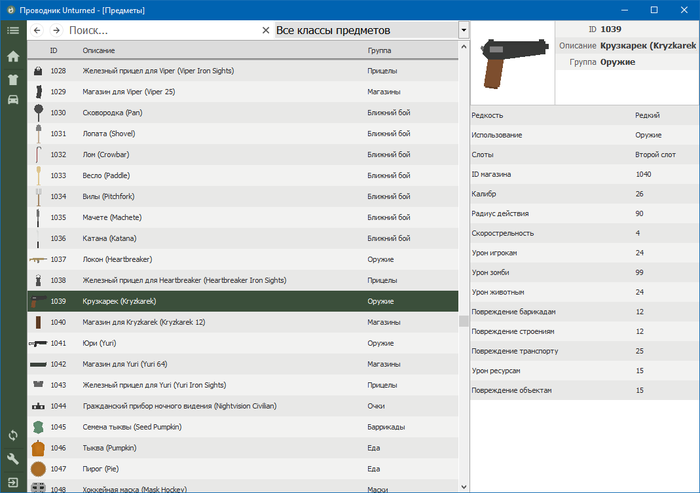Clear the search field with the X
The image size is (700, 493).
265,31
